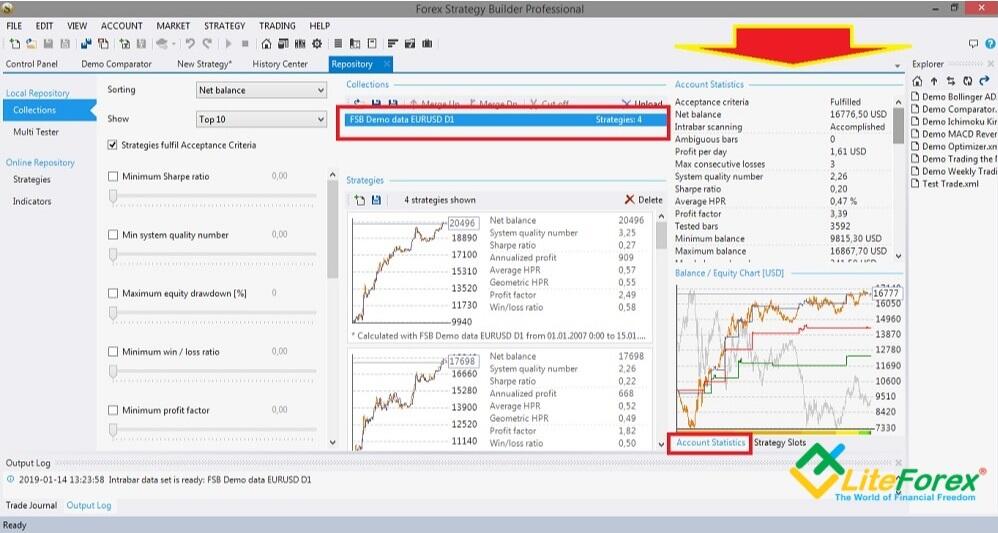Uncheck Strategies fulfil Acceptance Criteria
998x533 pixels.
pos(113,145)
